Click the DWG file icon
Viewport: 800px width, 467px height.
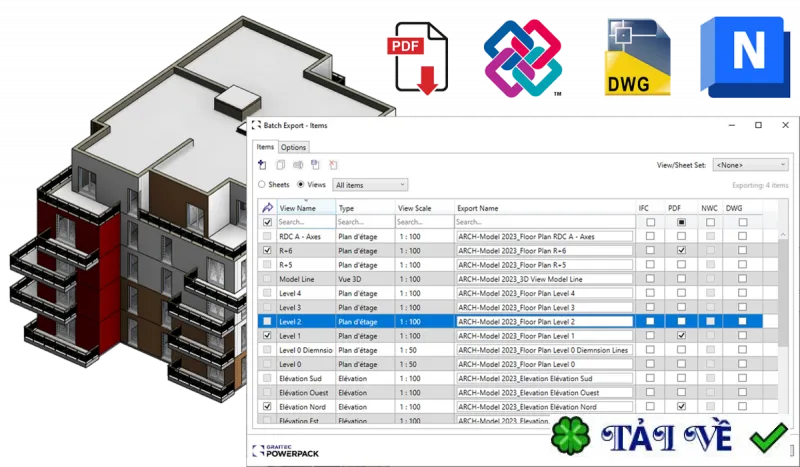[x=638, y=57]
